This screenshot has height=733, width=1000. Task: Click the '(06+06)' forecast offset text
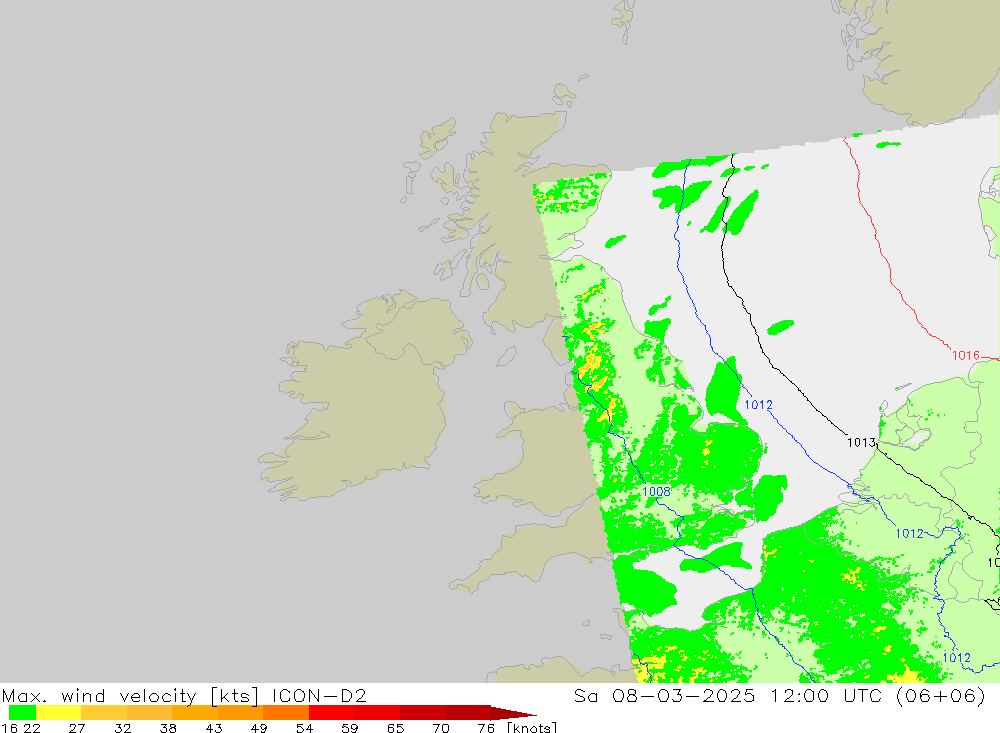coord(941,695)
